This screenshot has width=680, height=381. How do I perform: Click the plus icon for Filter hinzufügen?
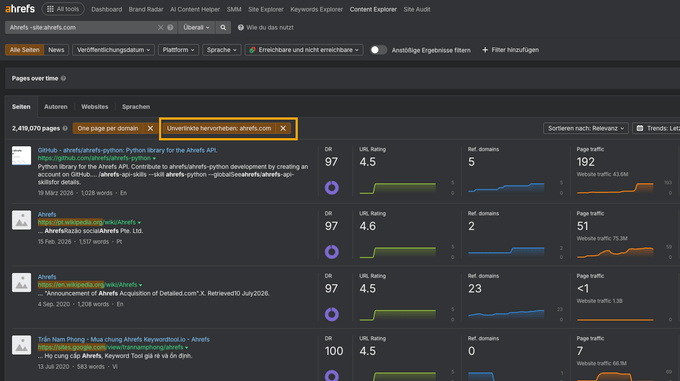pyautogui.click(x=485, y=50)
